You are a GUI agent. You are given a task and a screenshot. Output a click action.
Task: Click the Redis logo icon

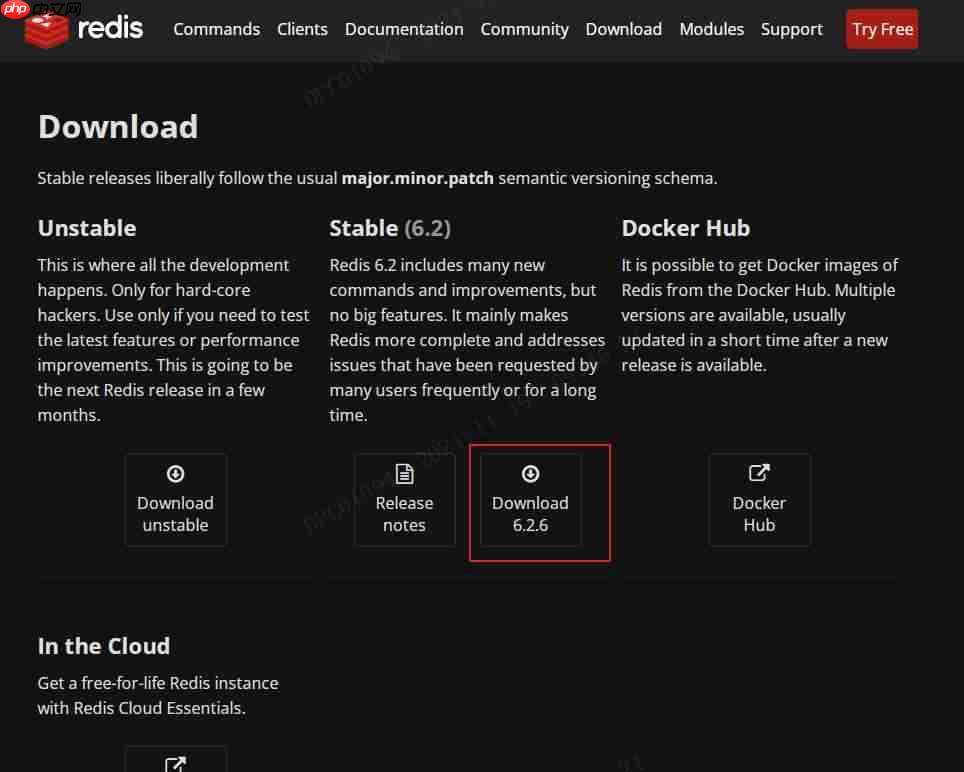click(x=47, y=29)
